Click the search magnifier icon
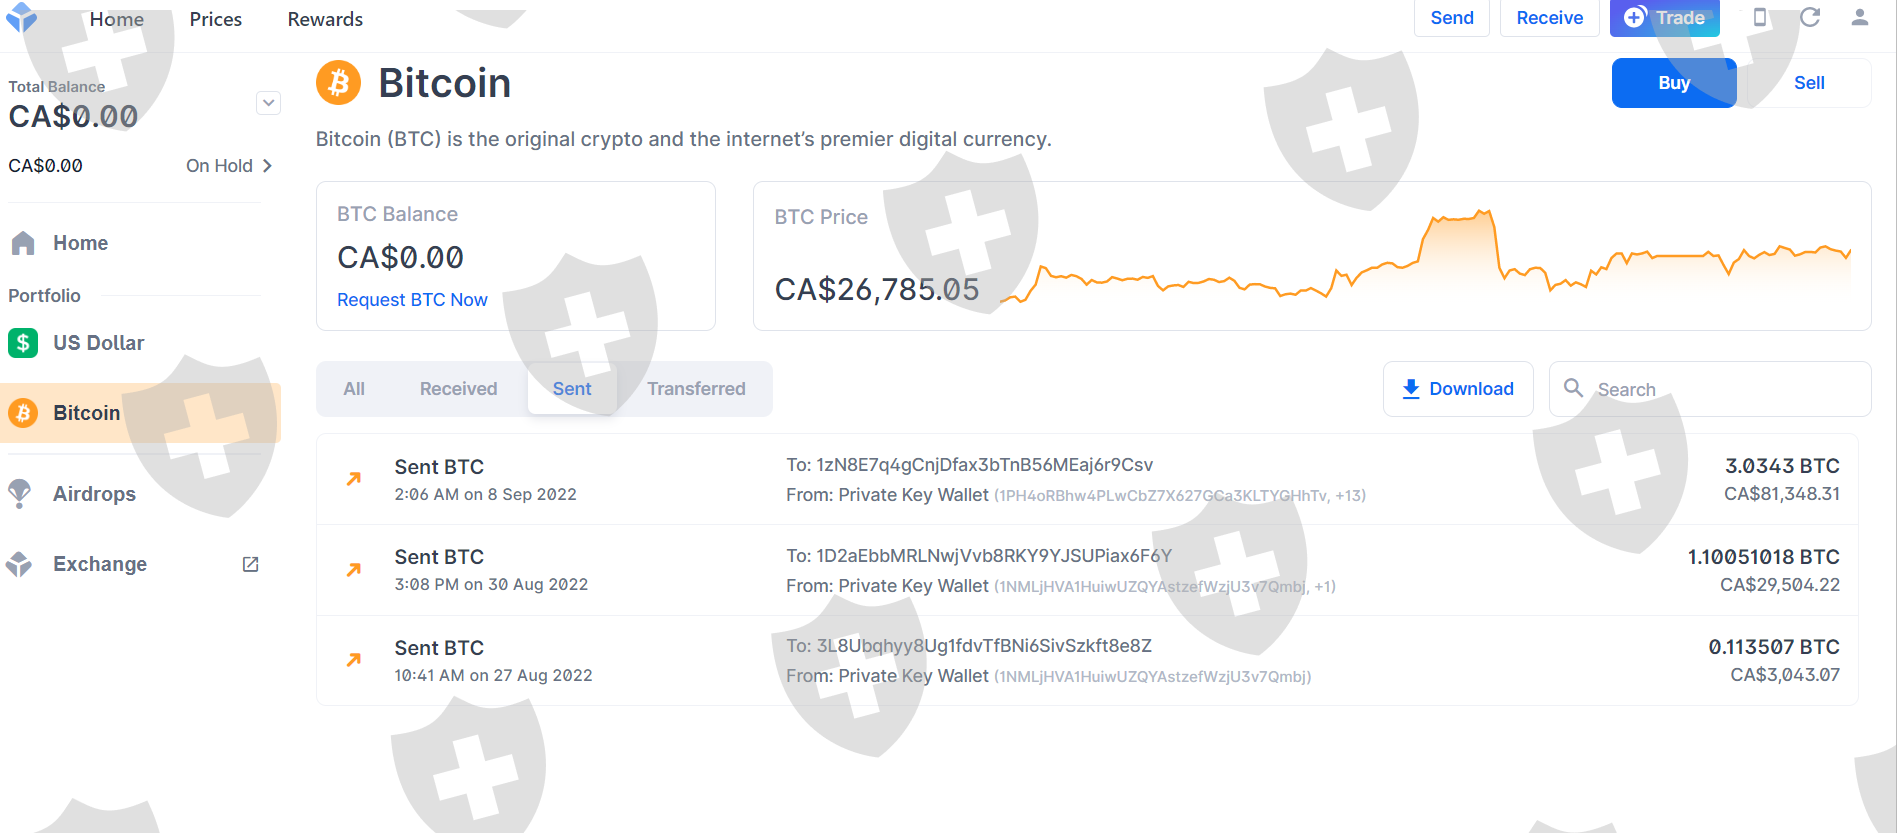Image resolution: width=1897 pixels, height=833 pixels. click(1573, 388)
